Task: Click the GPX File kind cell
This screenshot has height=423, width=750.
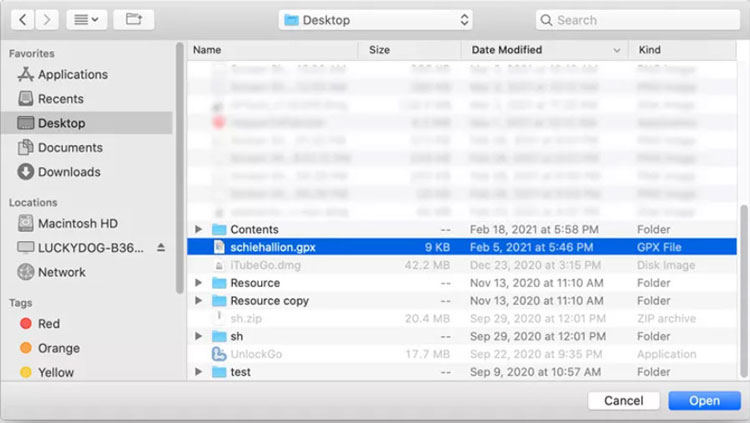Action: tap(659, 247)
